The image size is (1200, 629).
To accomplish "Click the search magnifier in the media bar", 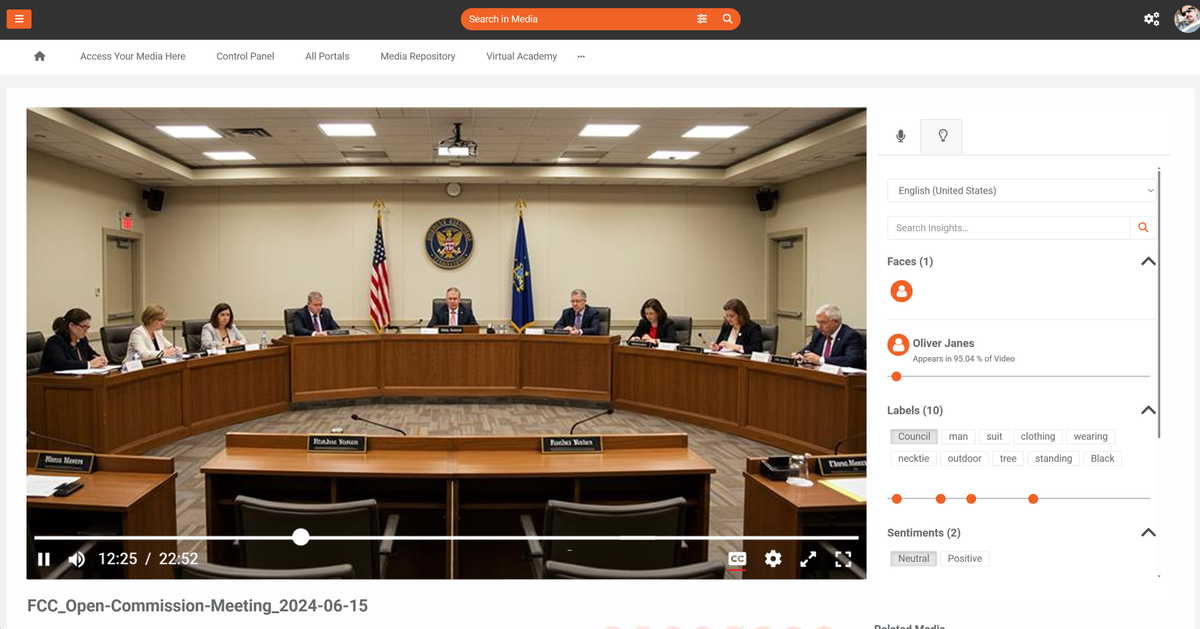I will (727, 19).
